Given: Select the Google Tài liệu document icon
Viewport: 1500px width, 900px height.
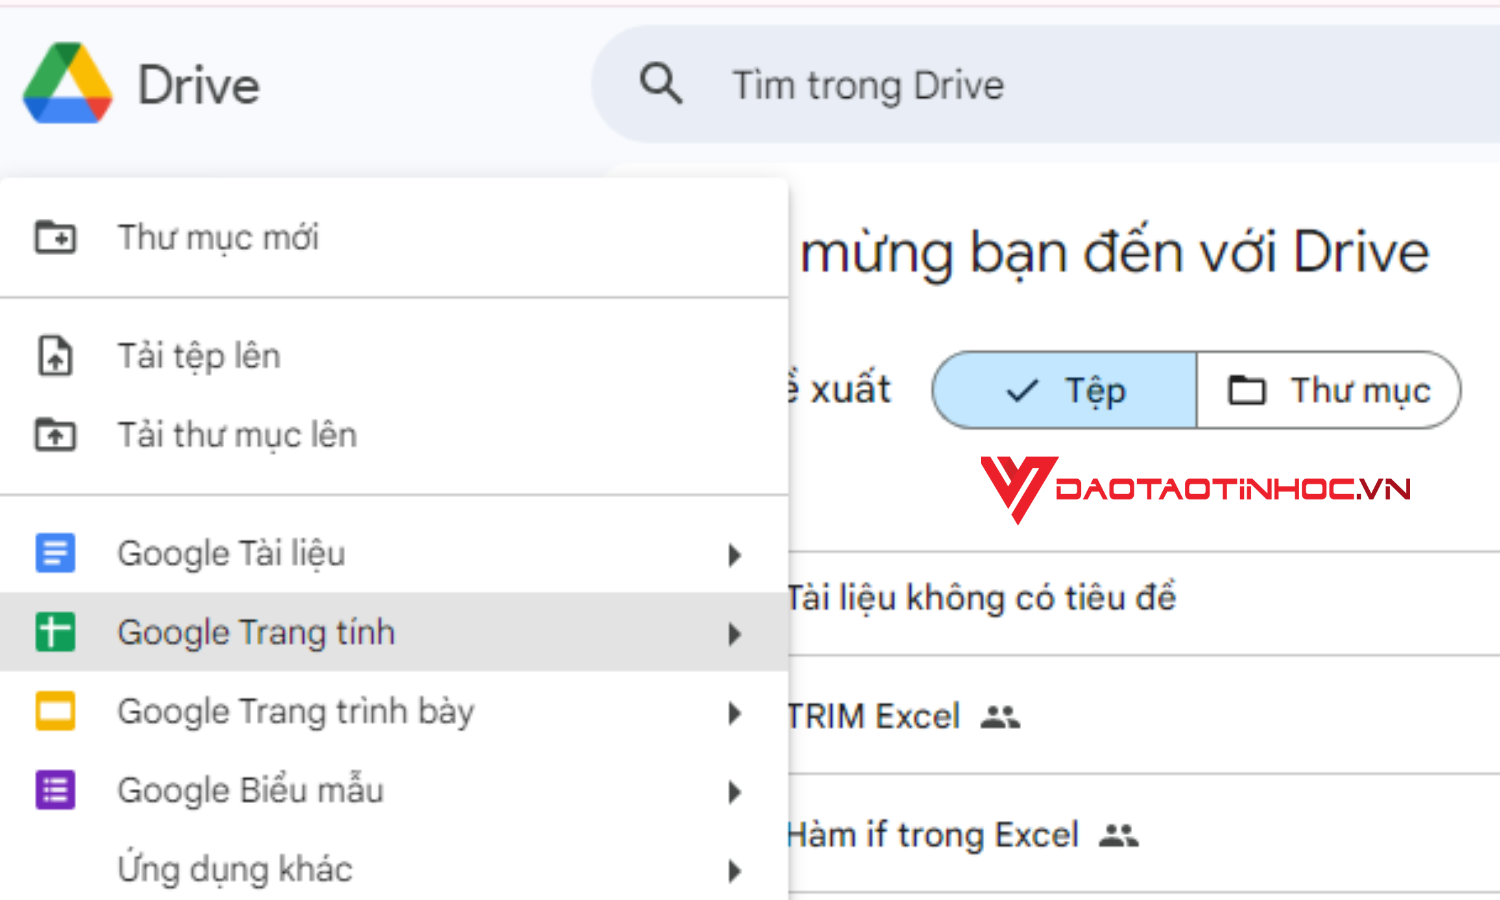Looking at the screenshot, I should tap(55, 552).
